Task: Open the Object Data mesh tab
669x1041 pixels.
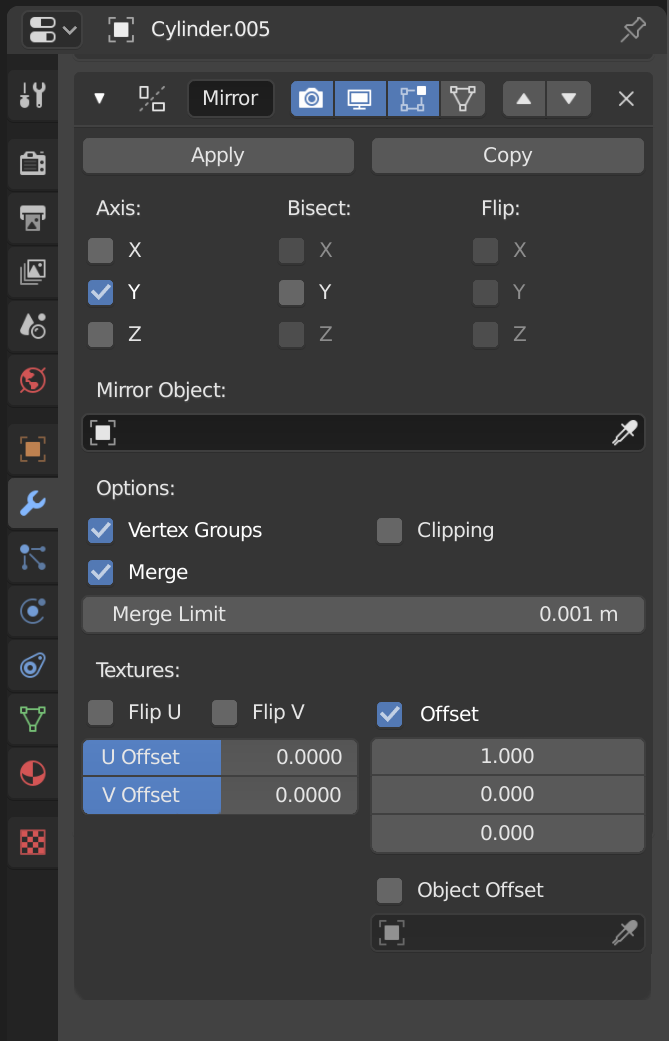Action: pos(33,720)
